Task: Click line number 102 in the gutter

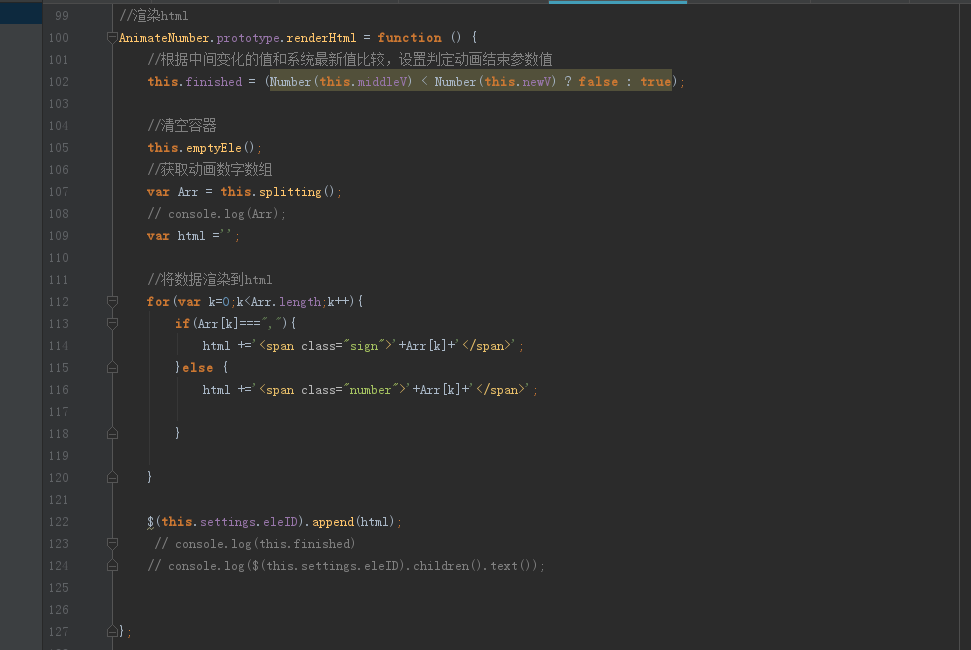Action: click(x=59, y=82)
